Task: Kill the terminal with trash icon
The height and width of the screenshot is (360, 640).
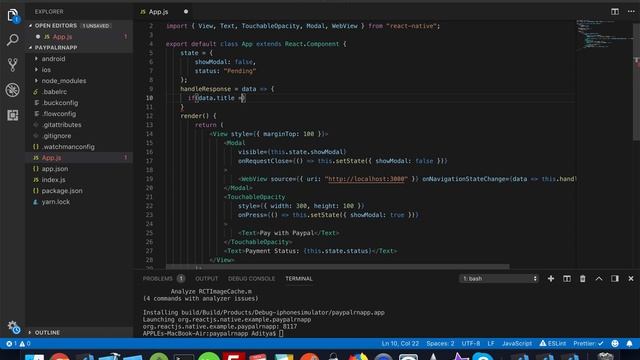Action: tap(582, 278)
